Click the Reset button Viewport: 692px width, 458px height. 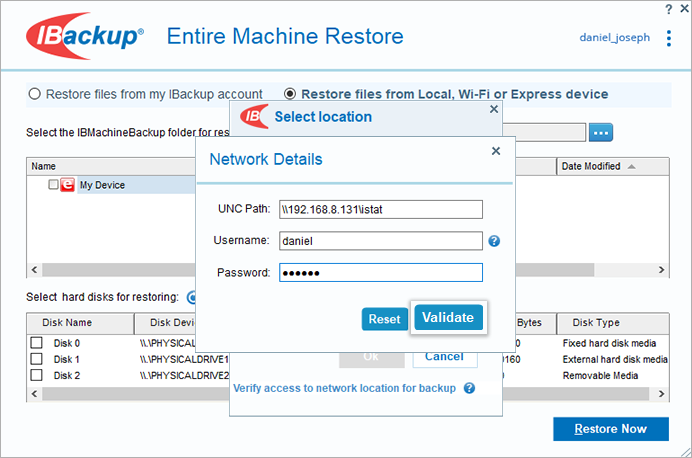(384, 319)
